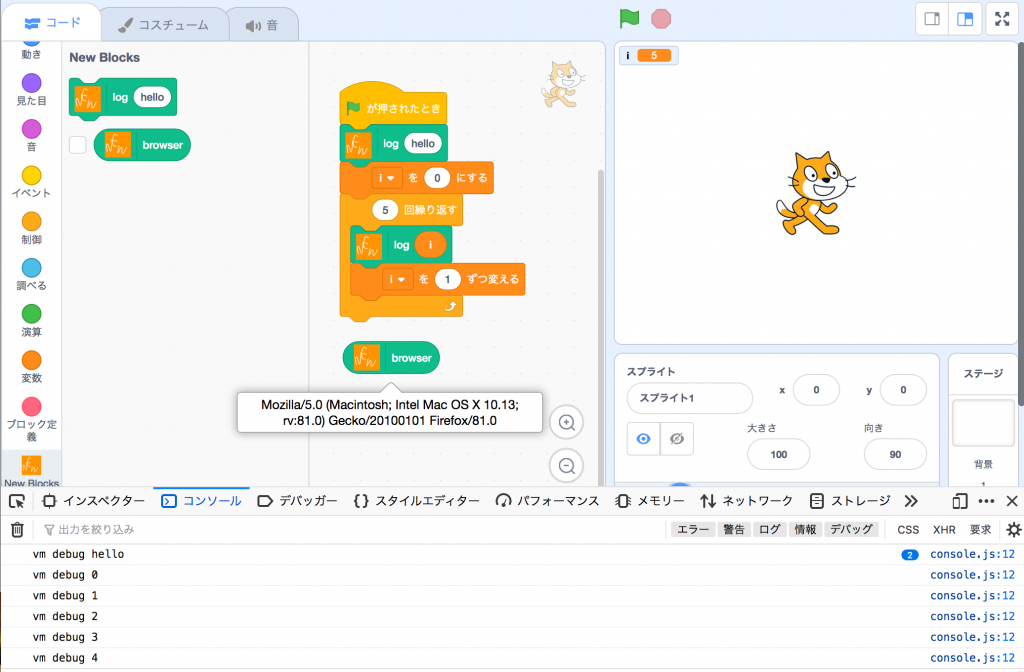The height and width of the screenshot is (672, 1024).
Task: Click the 大きさ size input field
Action: point(778,454)
